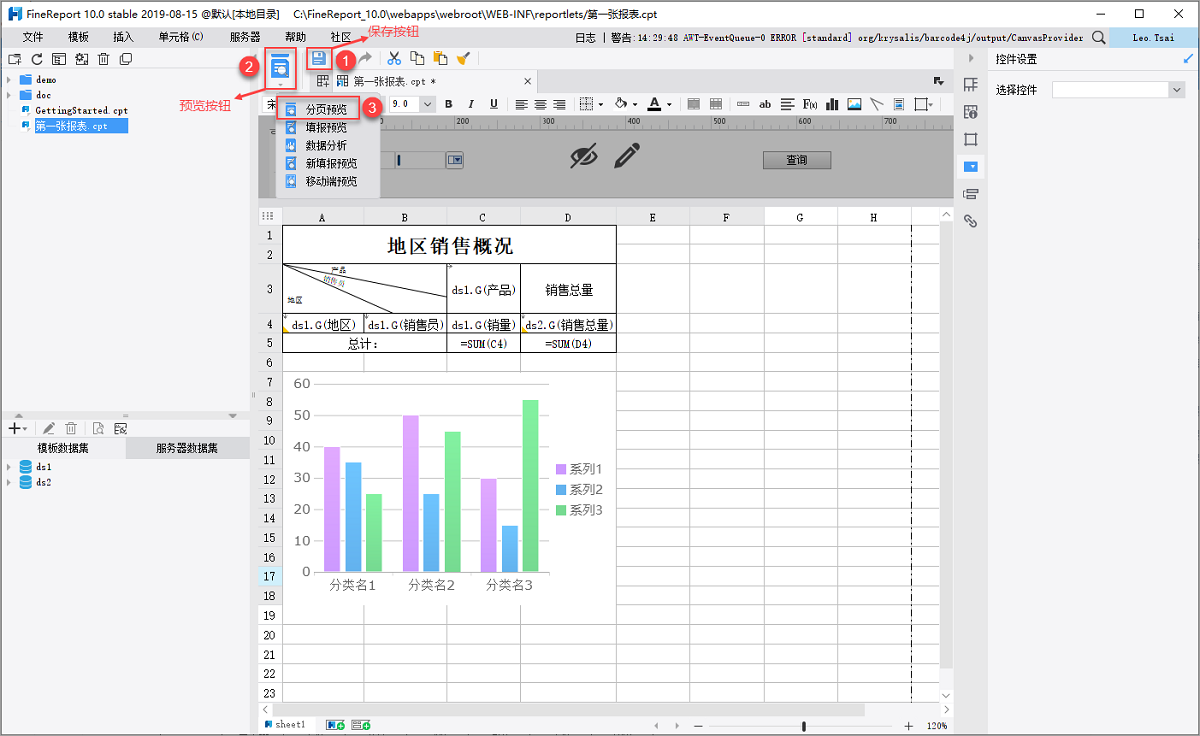Viewport: 1200px width, 736px height.
Task: Open the preview button in toolbar
Action: pos(281,67)
